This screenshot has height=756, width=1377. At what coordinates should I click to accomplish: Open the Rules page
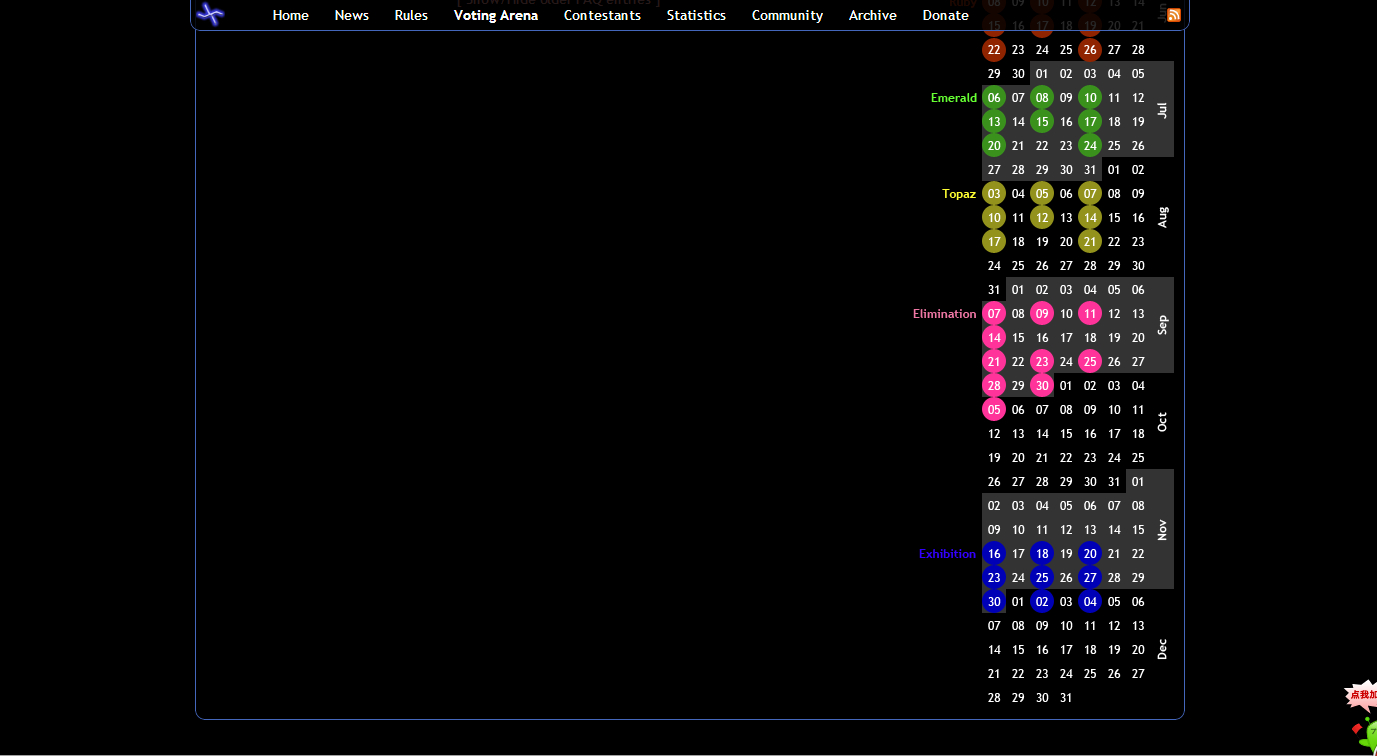[x=411, y=15]
